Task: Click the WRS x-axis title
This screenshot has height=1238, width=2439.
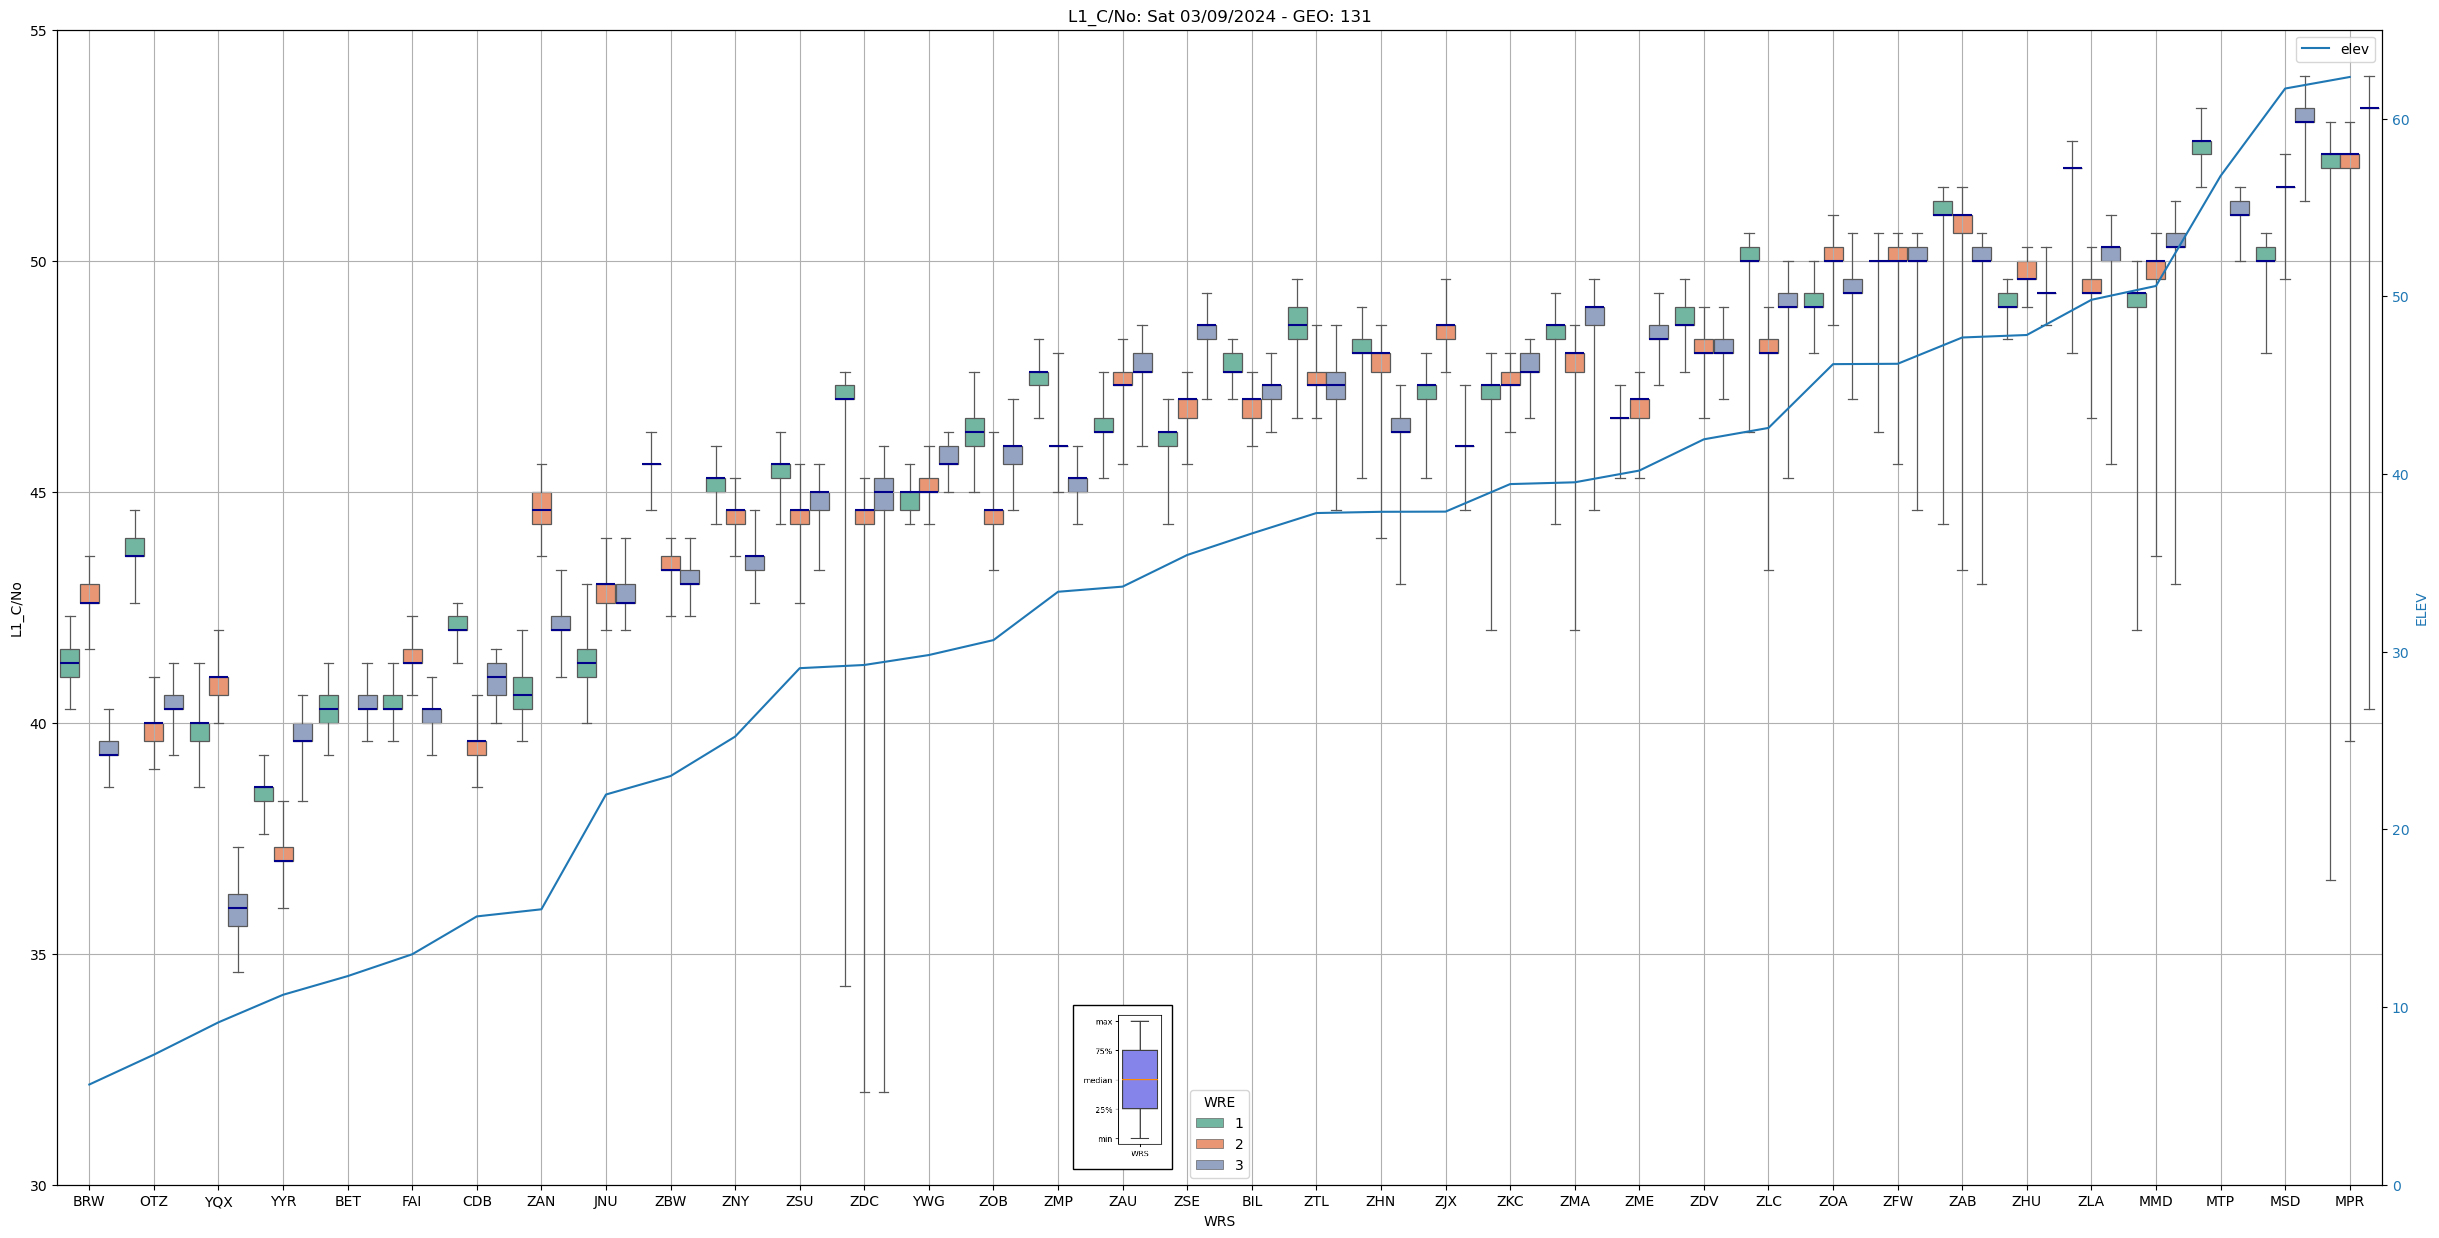Action: click(1219, 1222)
